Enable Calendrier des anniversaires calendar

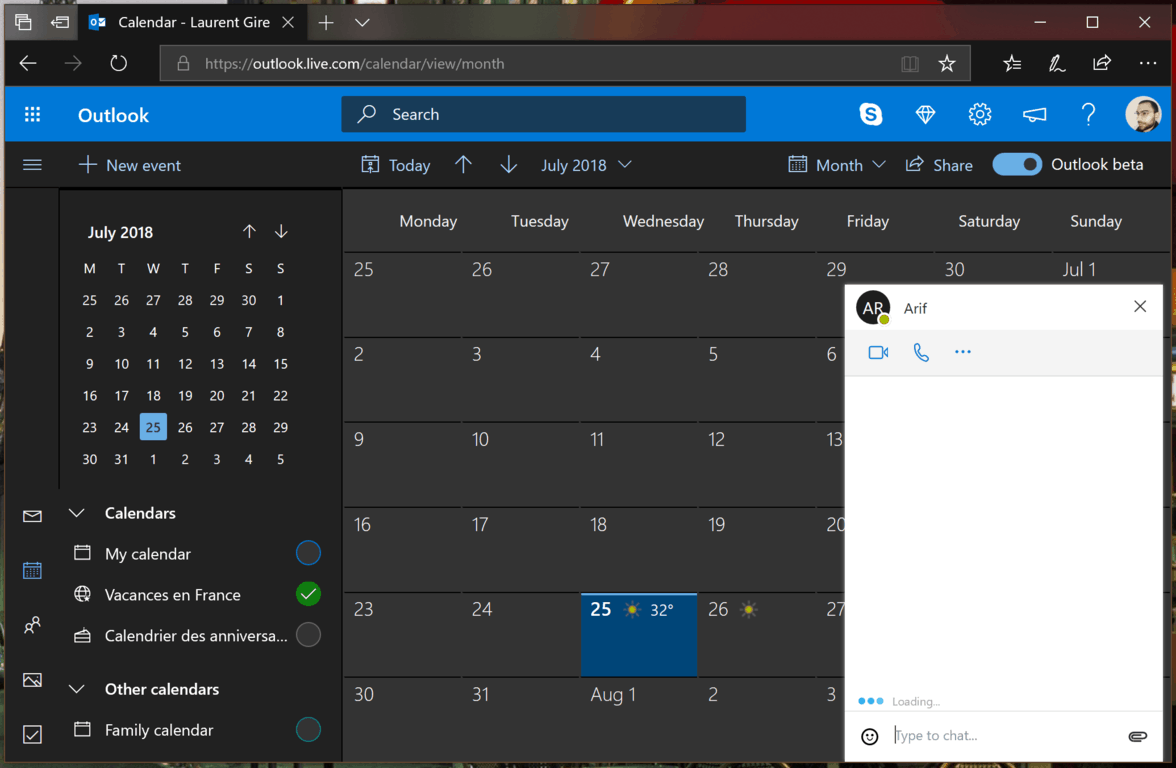308,635
